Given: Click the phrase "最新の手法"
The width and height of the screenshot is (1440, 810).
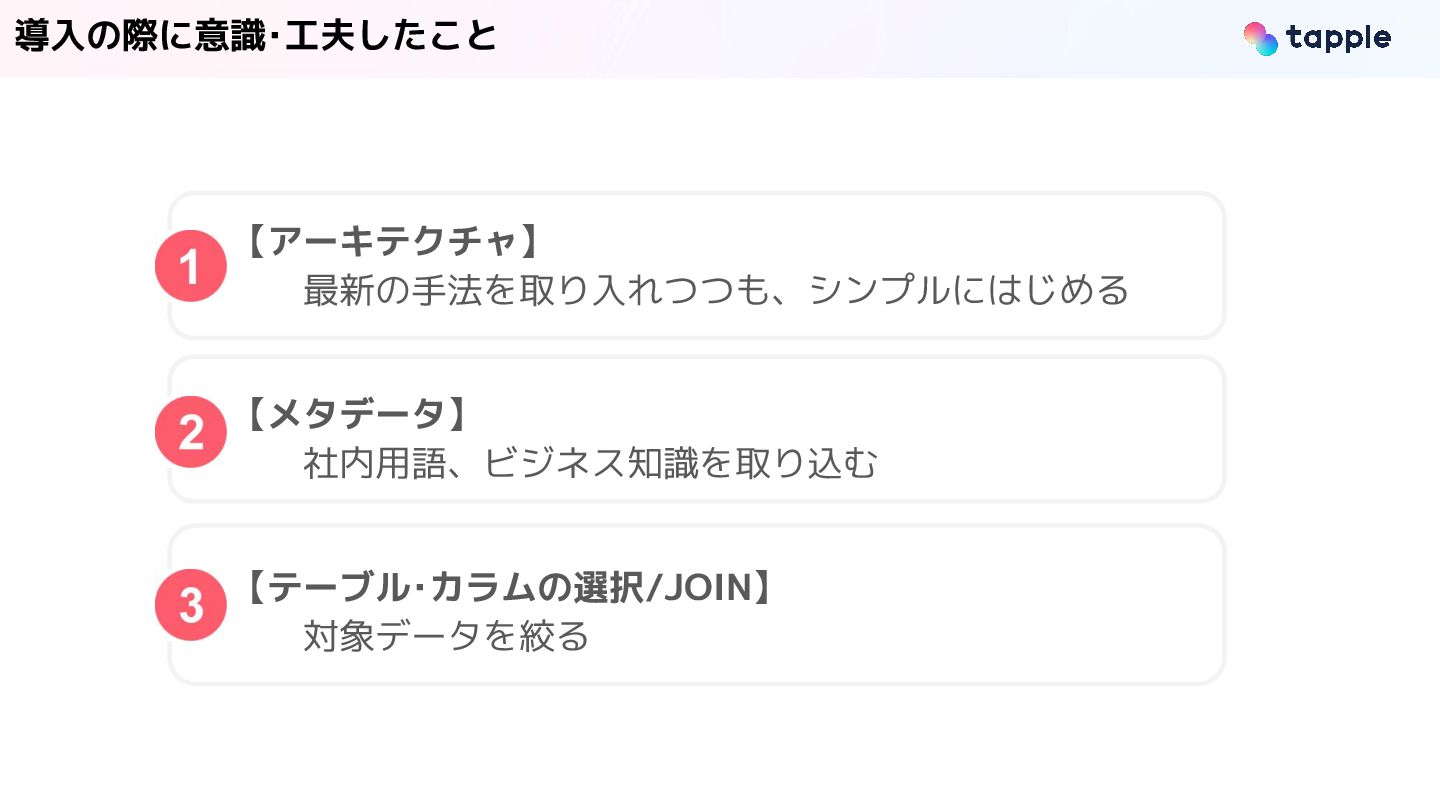Looking at the screenshot, I should 389,290.
